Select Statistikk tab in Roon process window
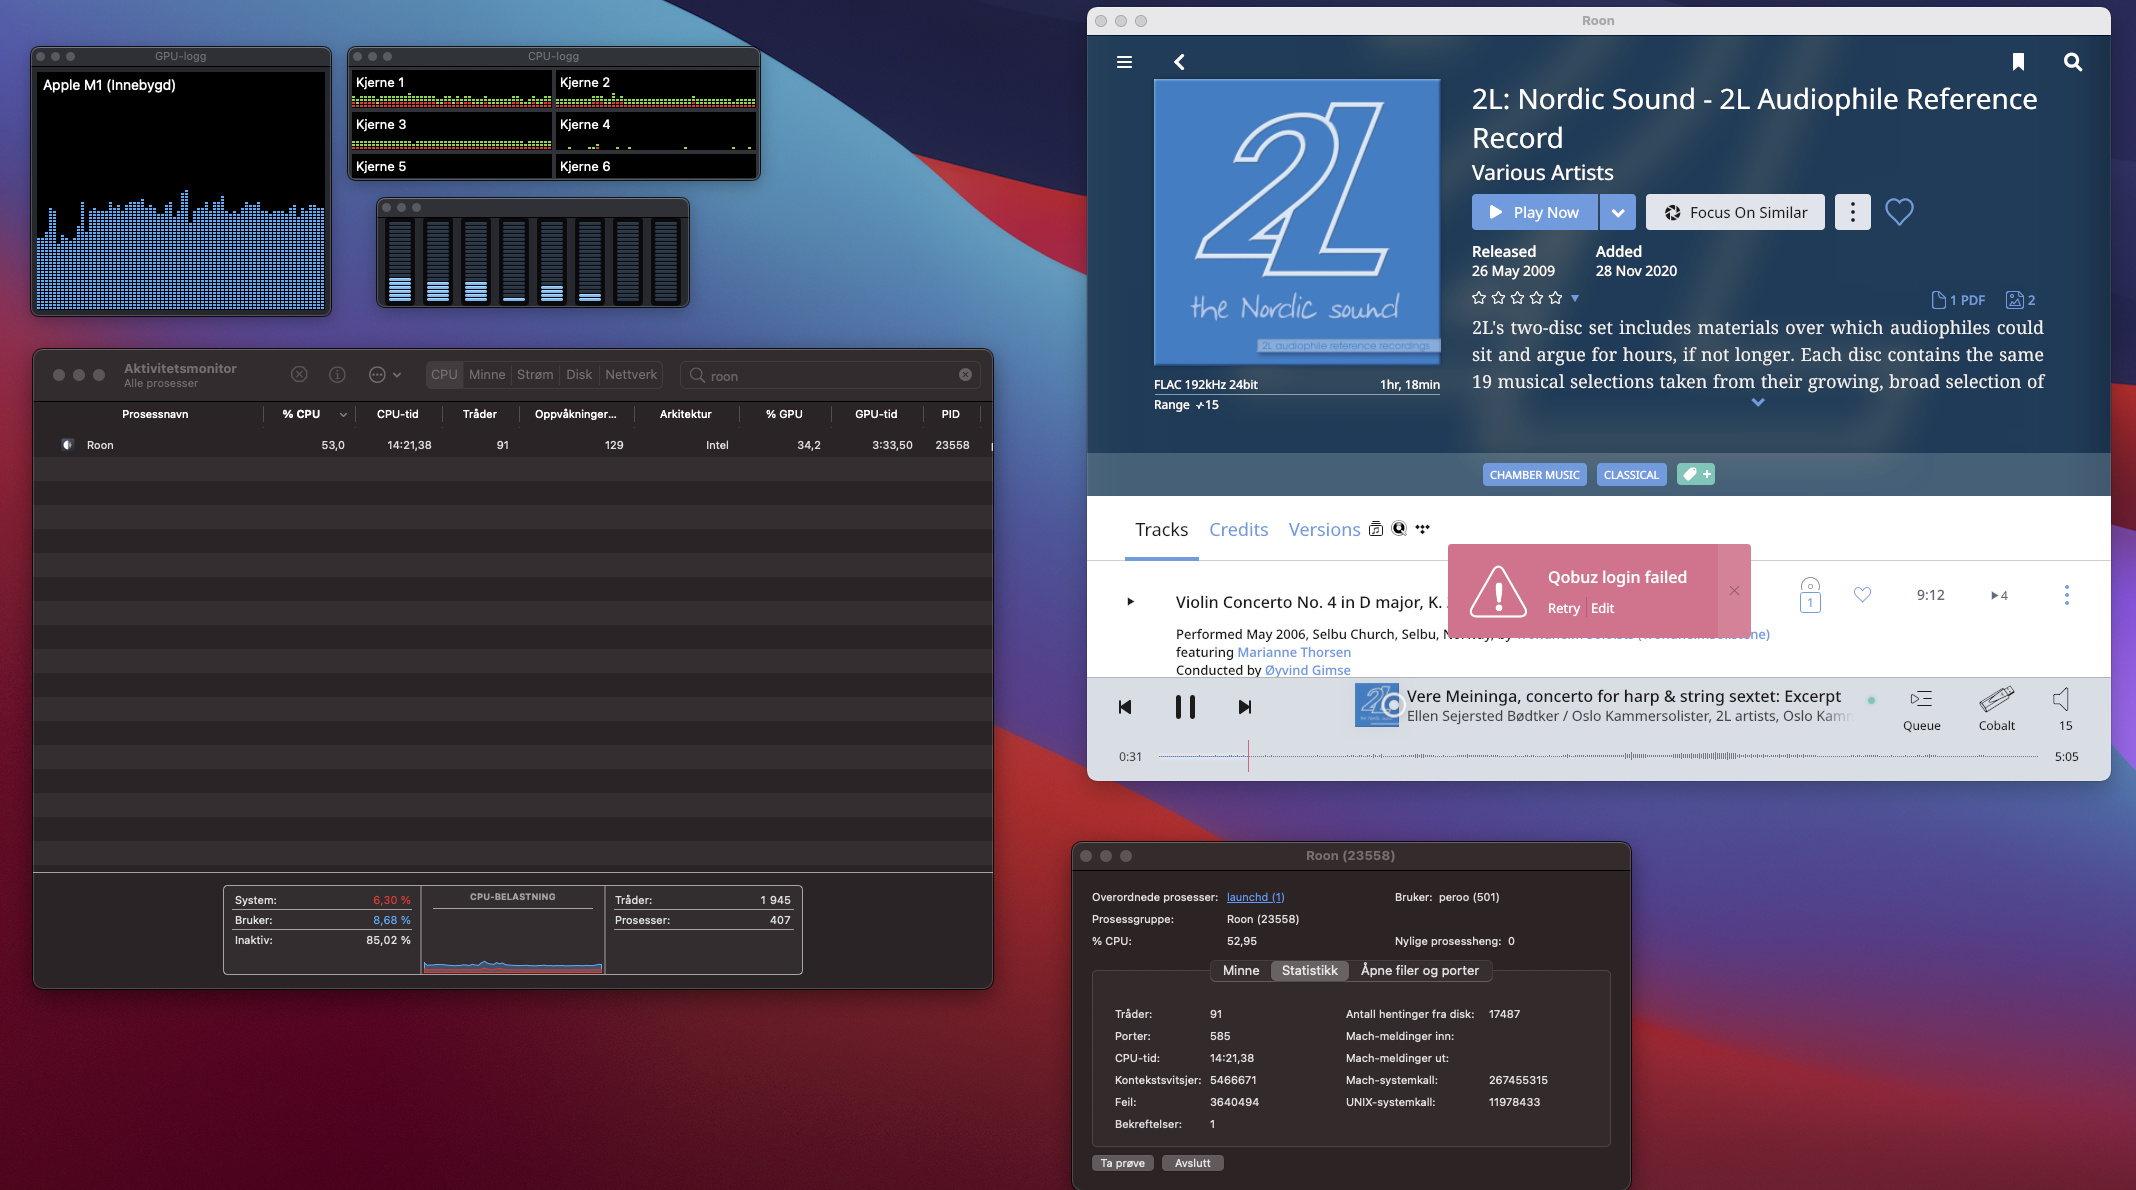The height and width of the screenshot is (1190, 2136). pos(1309,970)
